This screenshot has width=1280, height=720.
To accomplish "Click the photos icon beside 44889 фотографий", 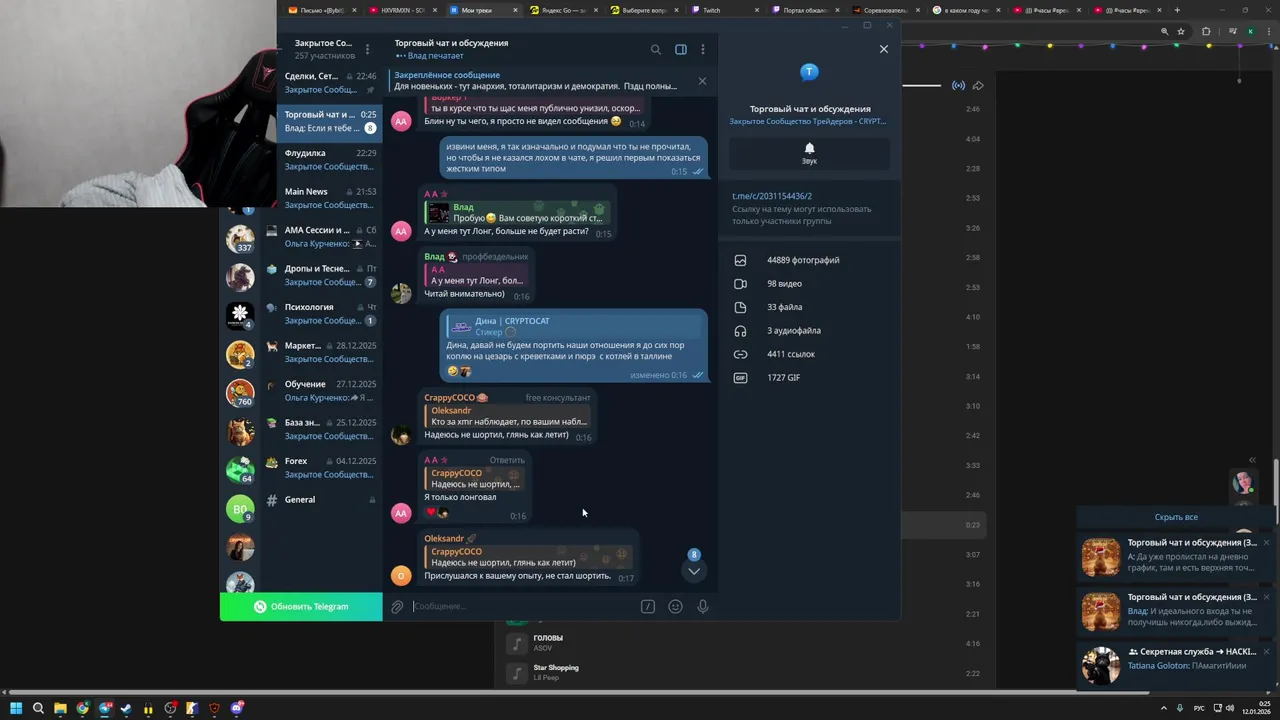I will click(740, 260).
